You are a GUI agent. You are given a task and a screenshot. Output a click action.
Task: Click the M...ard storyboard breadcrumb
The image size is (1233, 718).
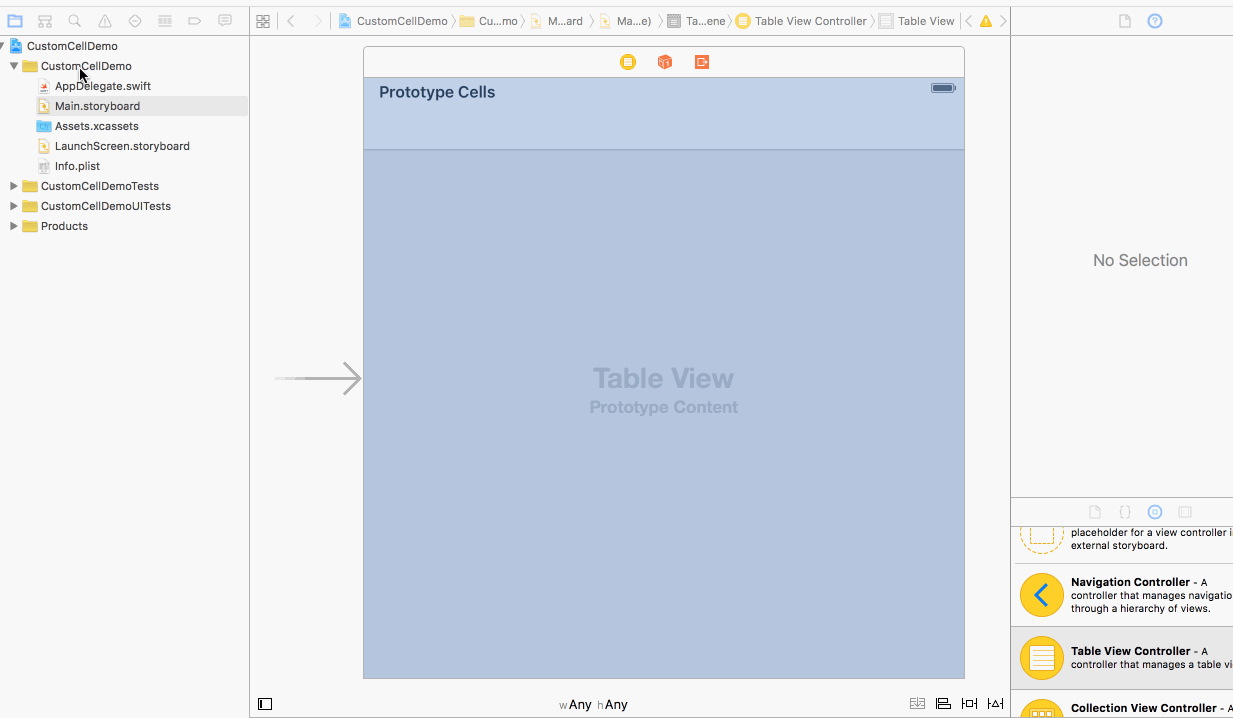click(x=557, y=21)
